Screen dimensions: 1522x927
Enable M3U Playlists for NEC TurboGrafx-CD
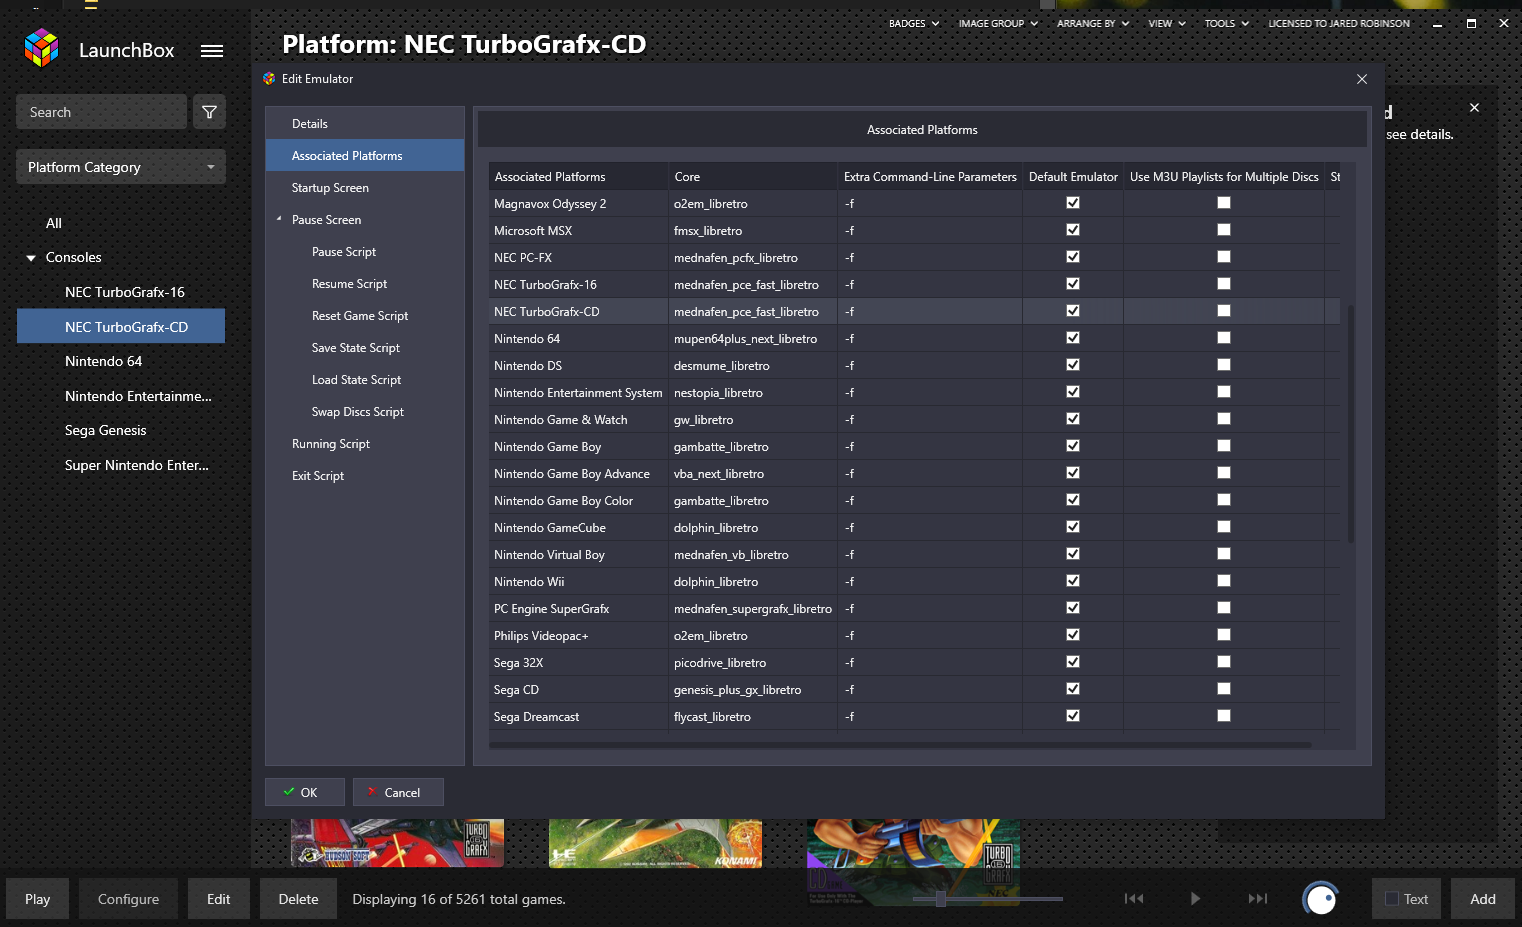tap(1224, 311)
